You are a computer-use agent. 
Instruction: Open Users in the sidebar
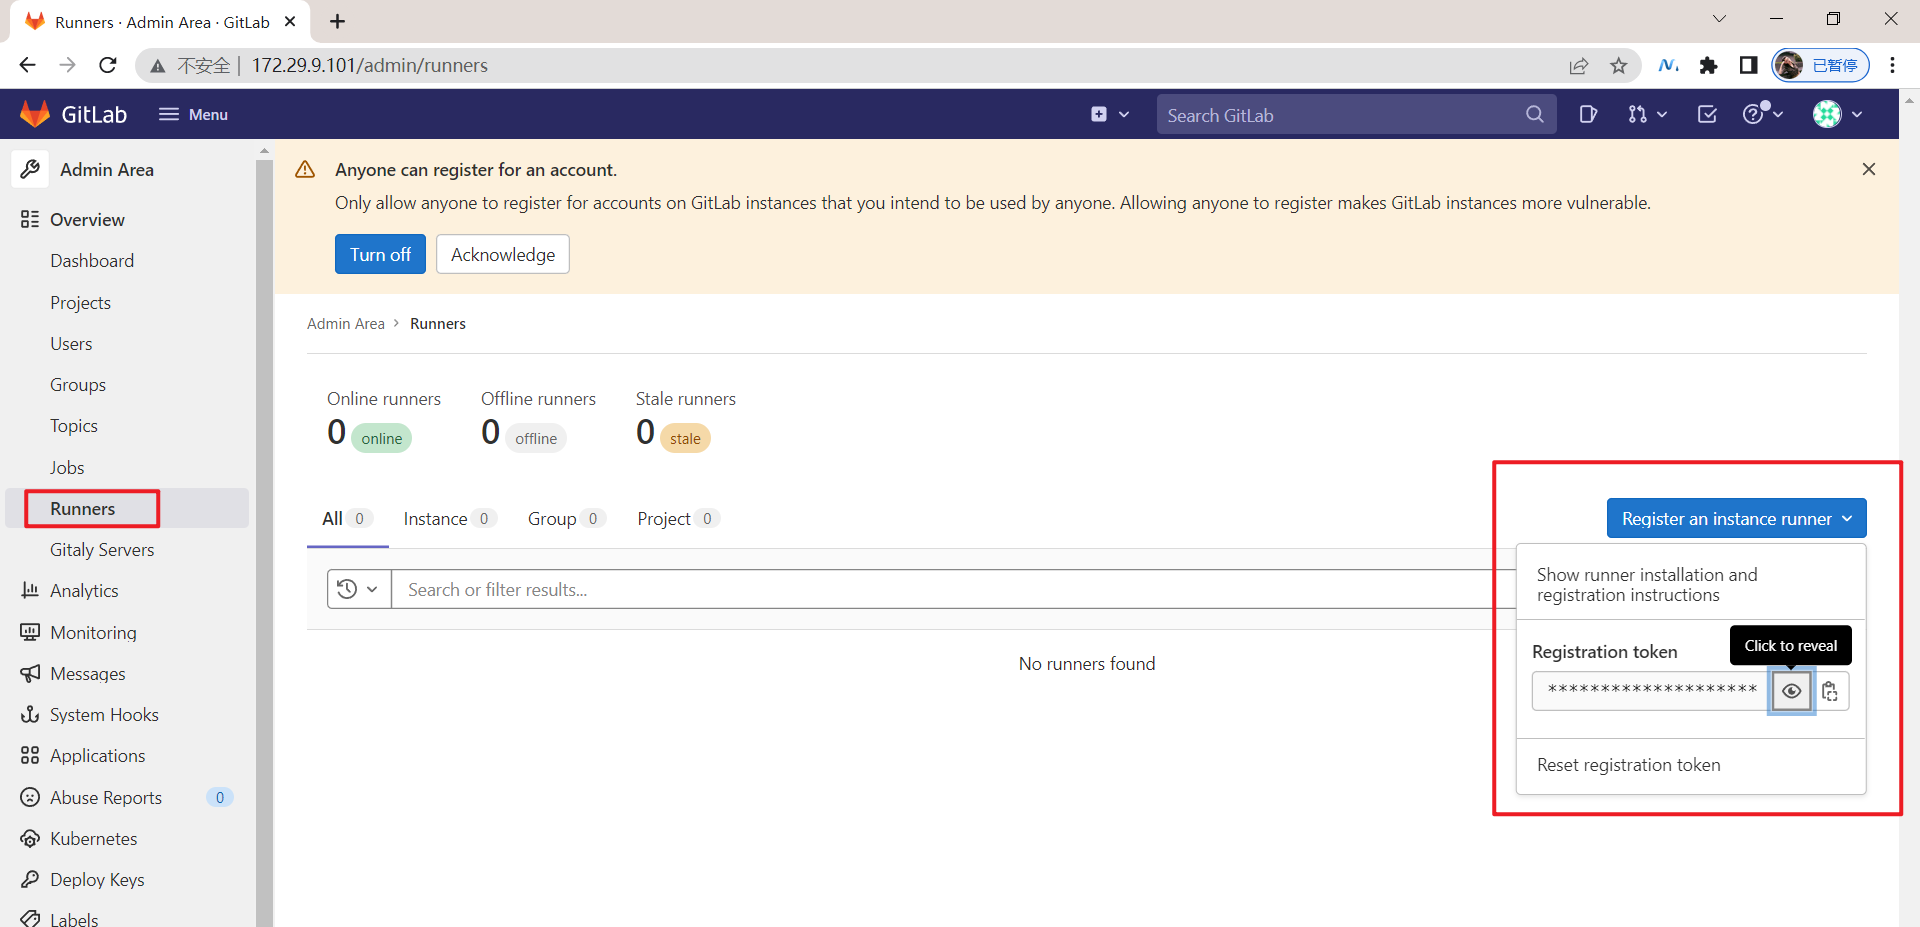(x=71, y=344)
